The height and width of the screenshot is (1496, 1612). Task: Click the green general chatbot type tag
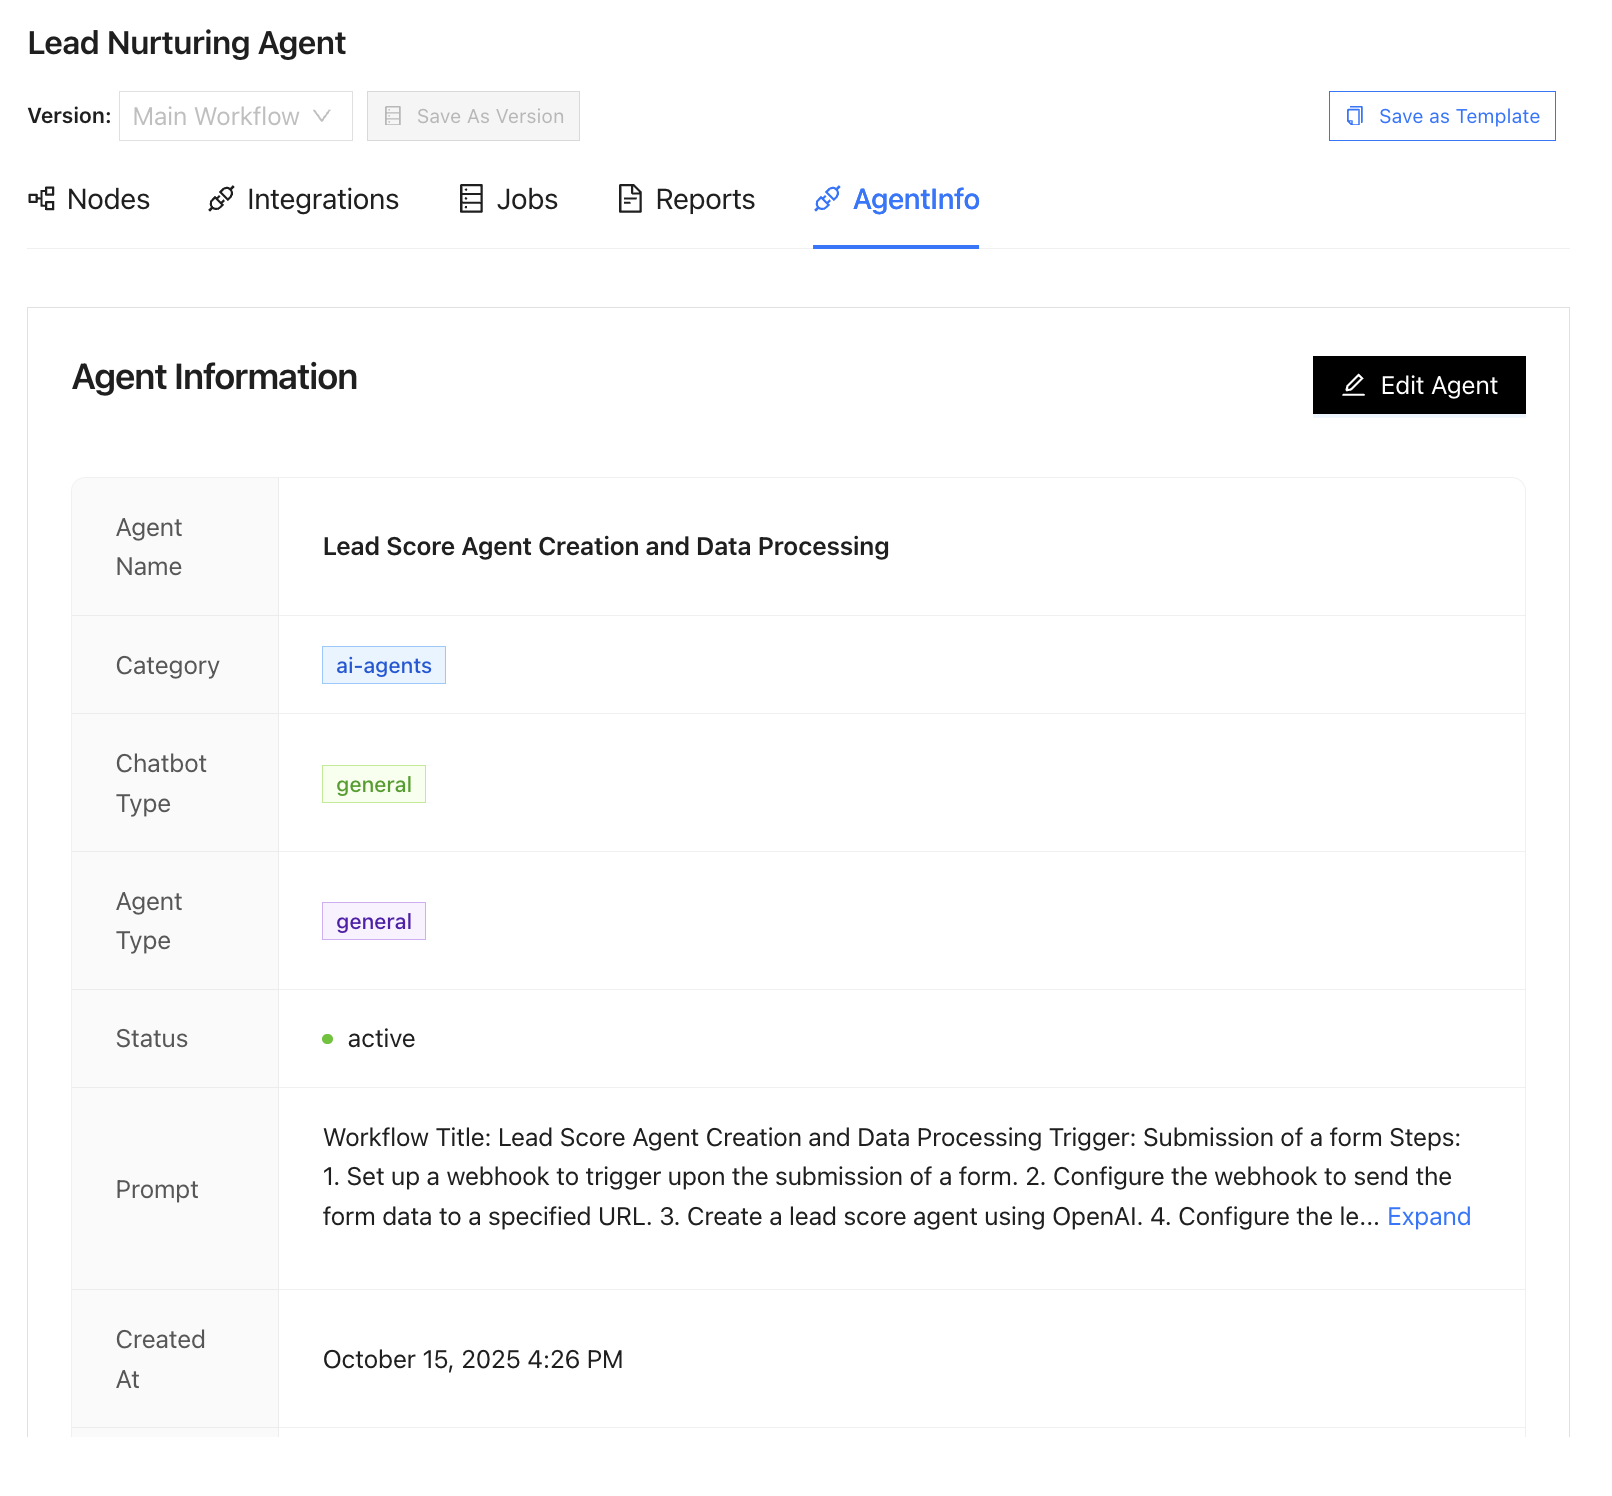click(x=374, y=785)
